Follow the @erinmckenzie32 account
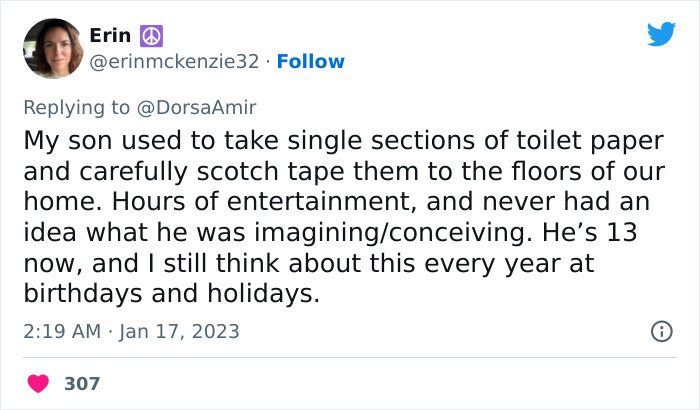Screen dimensions: 700x410 [x=310, y=62]
